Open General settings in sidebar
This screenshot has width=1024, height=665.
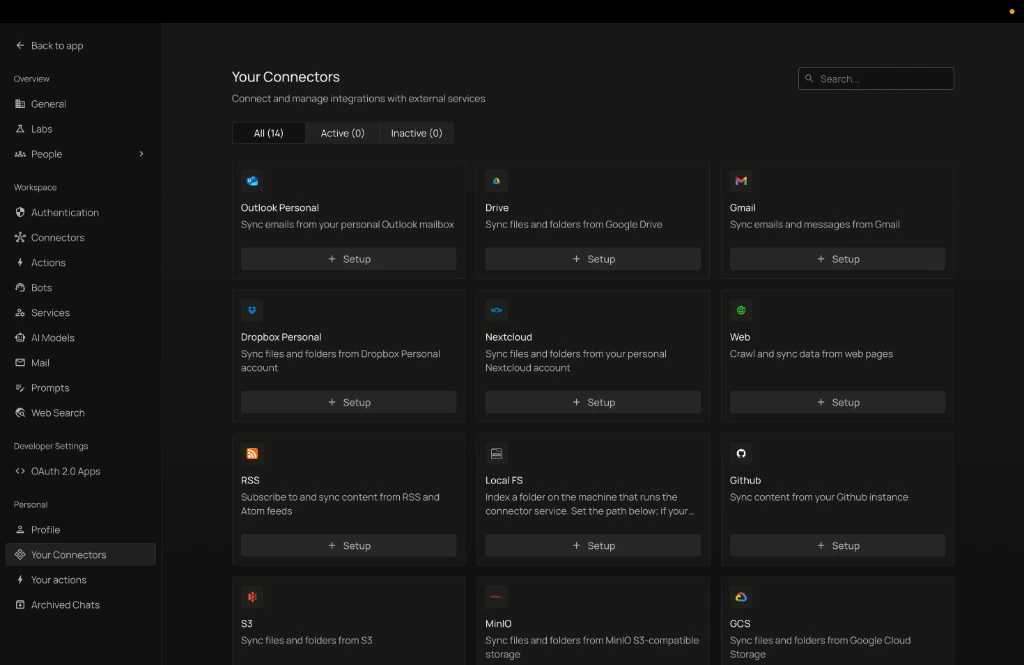(x=80, y=103)
